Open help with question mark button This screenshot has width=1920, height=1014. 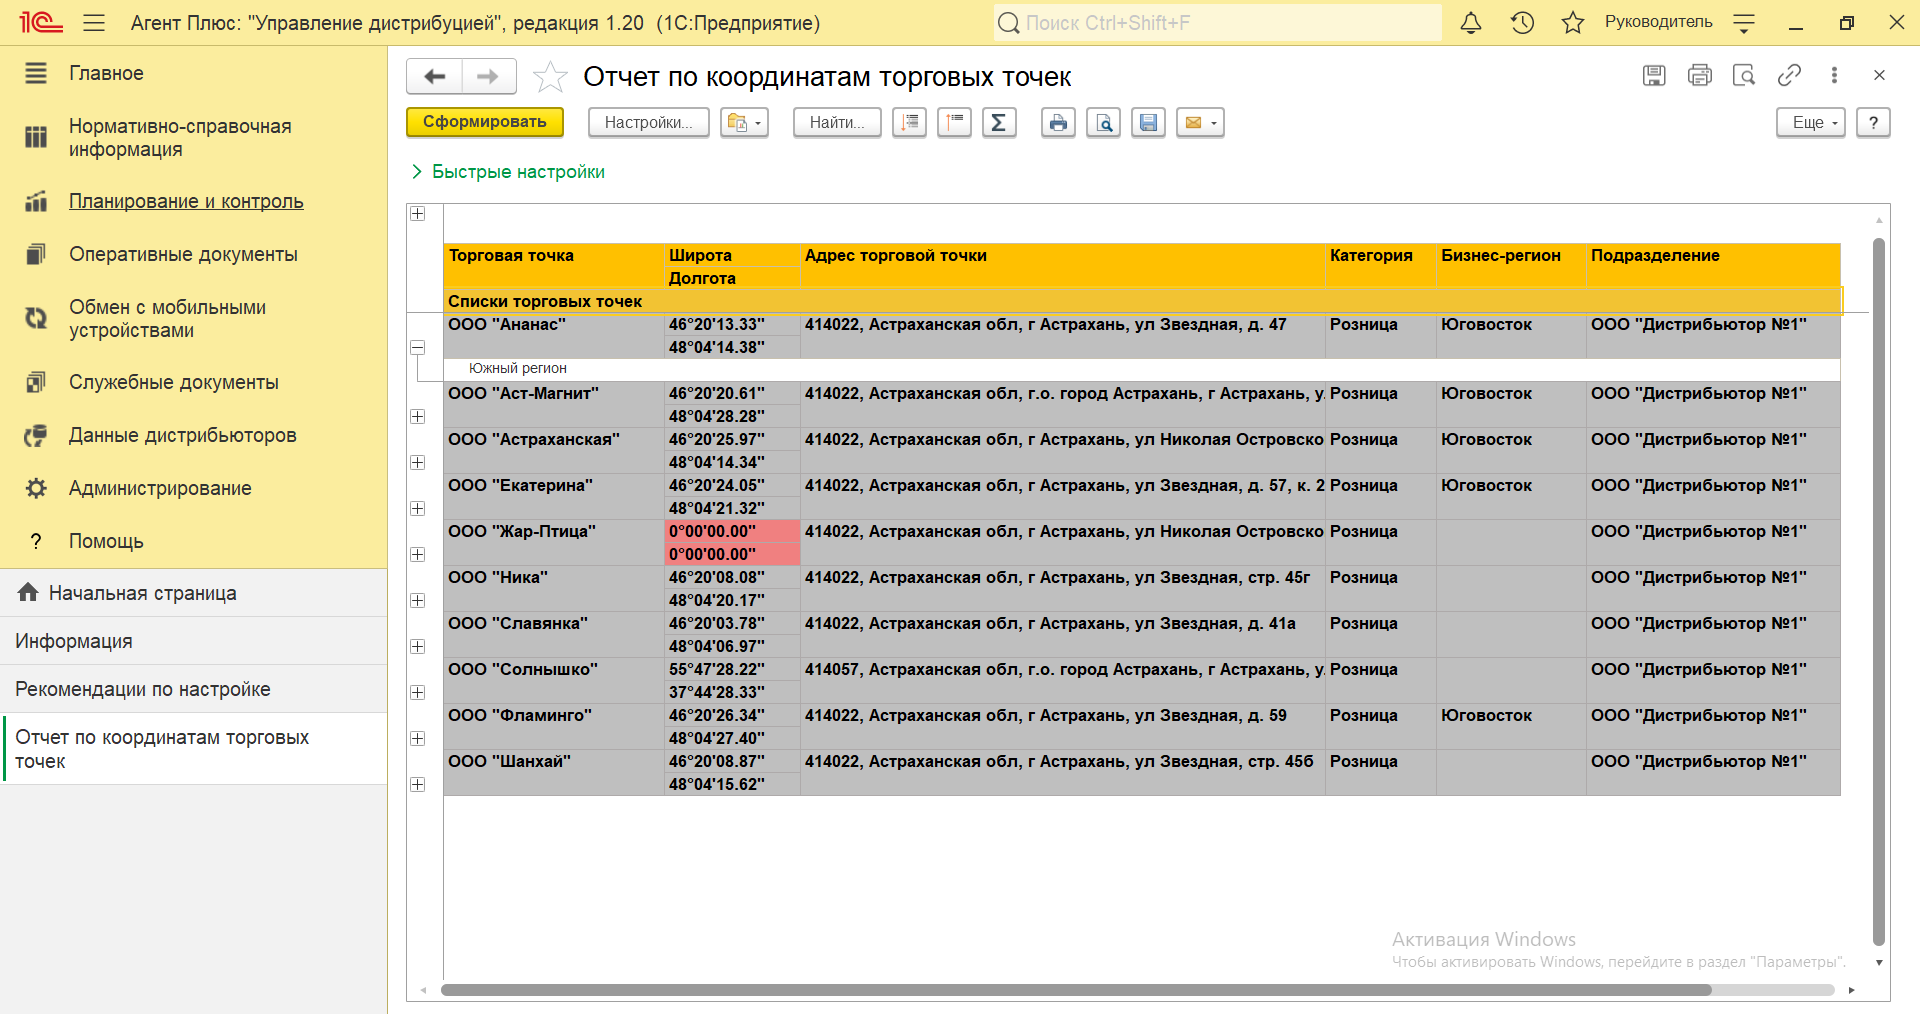pyautogui.click(x=1873, y=122)
